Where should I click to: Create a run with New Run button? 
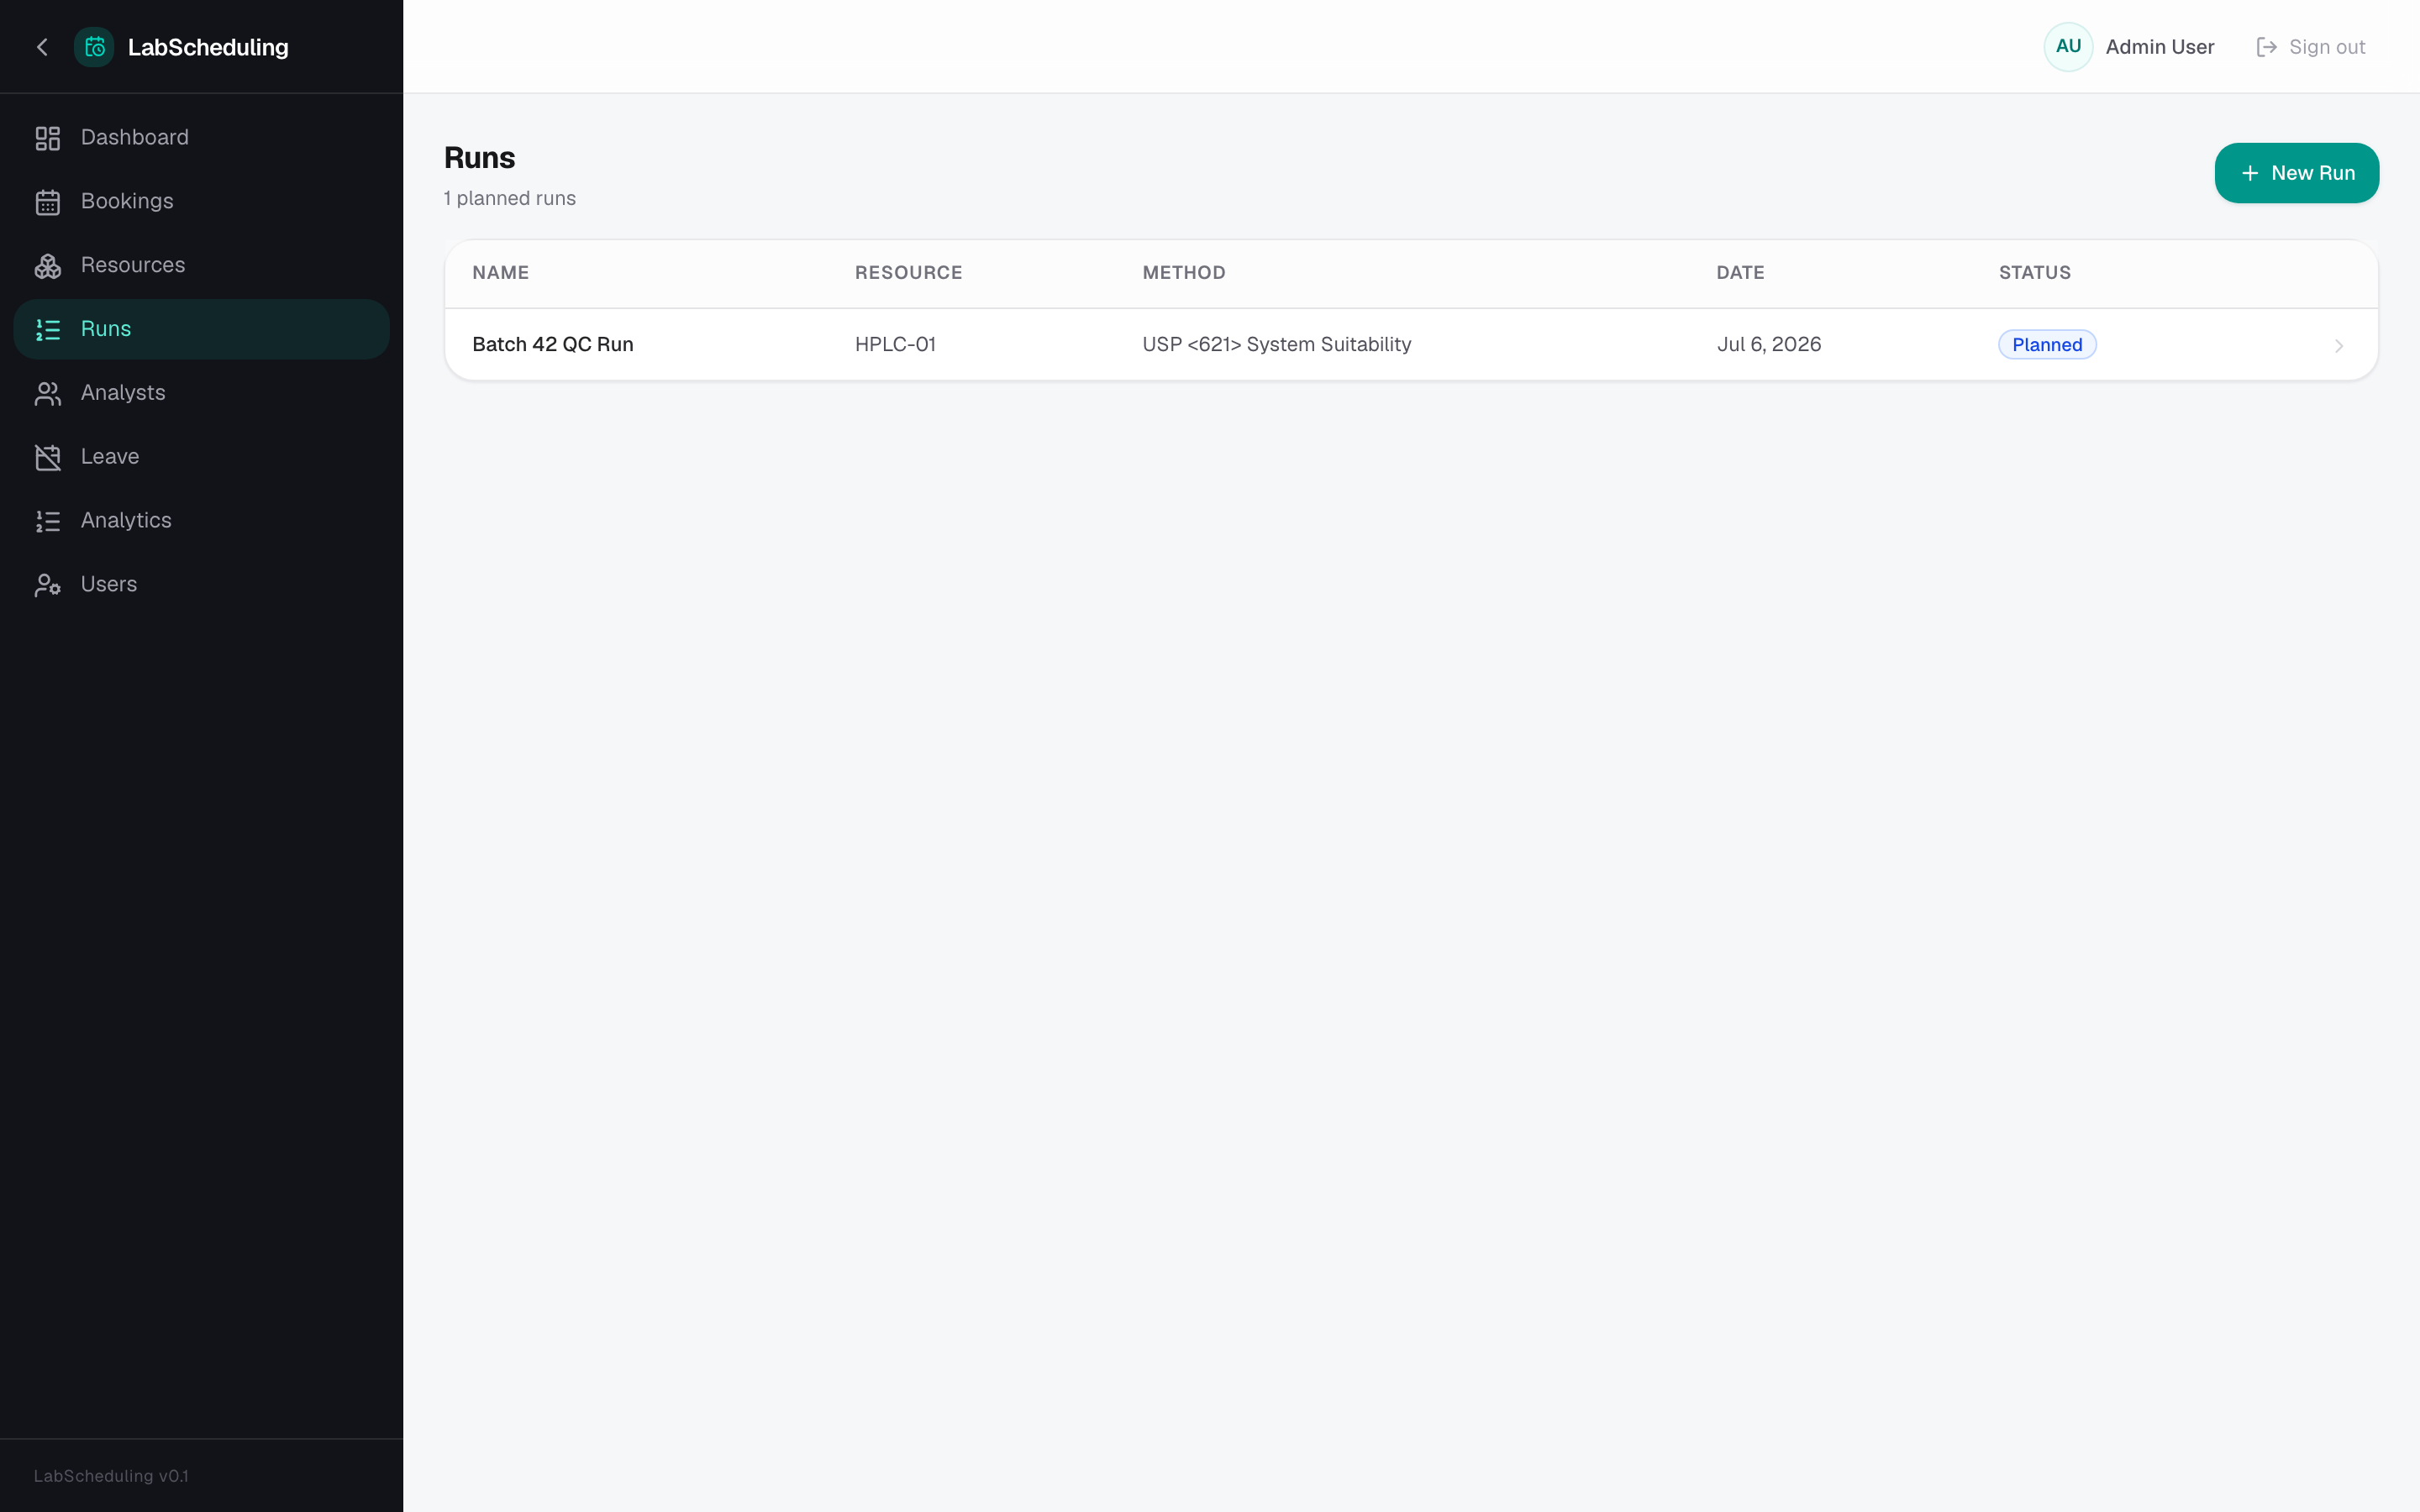2296,173
